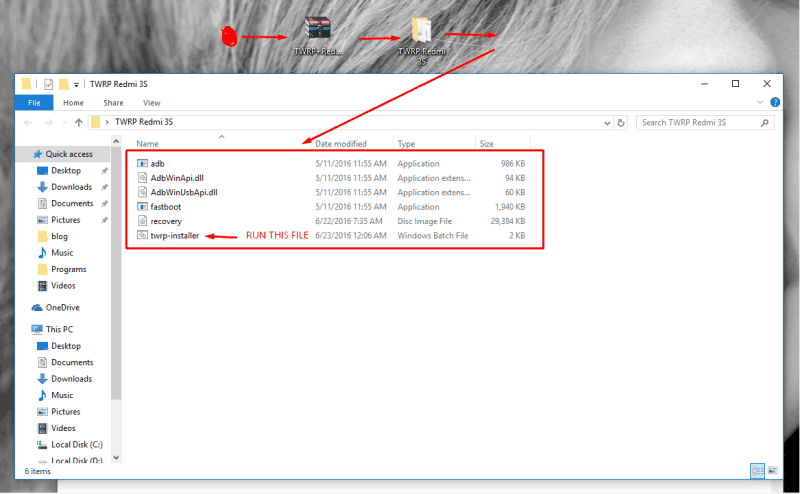Click the 29,384 KB size cell
The height and width of the screenshot is (494, 800).
[508, 221]
